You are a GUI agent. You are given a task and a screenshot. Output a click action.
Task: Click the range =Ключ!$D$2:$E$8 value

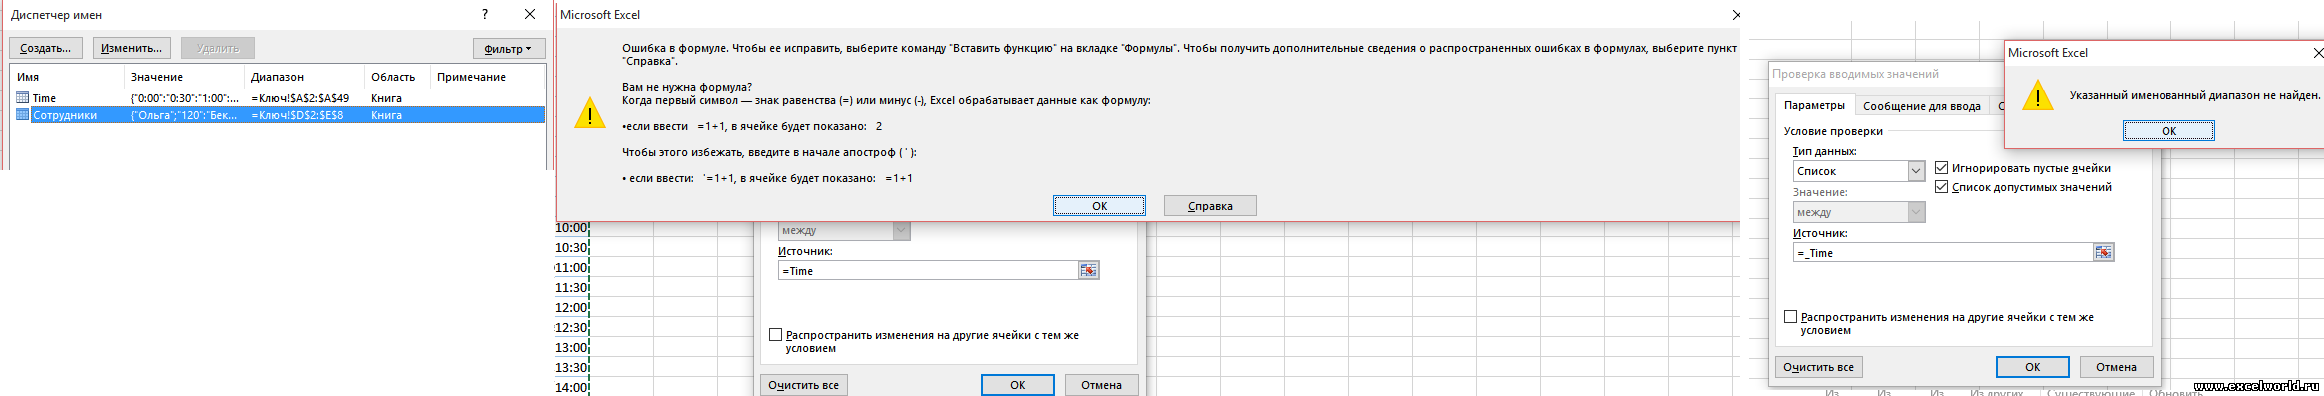tap(297, 115)
